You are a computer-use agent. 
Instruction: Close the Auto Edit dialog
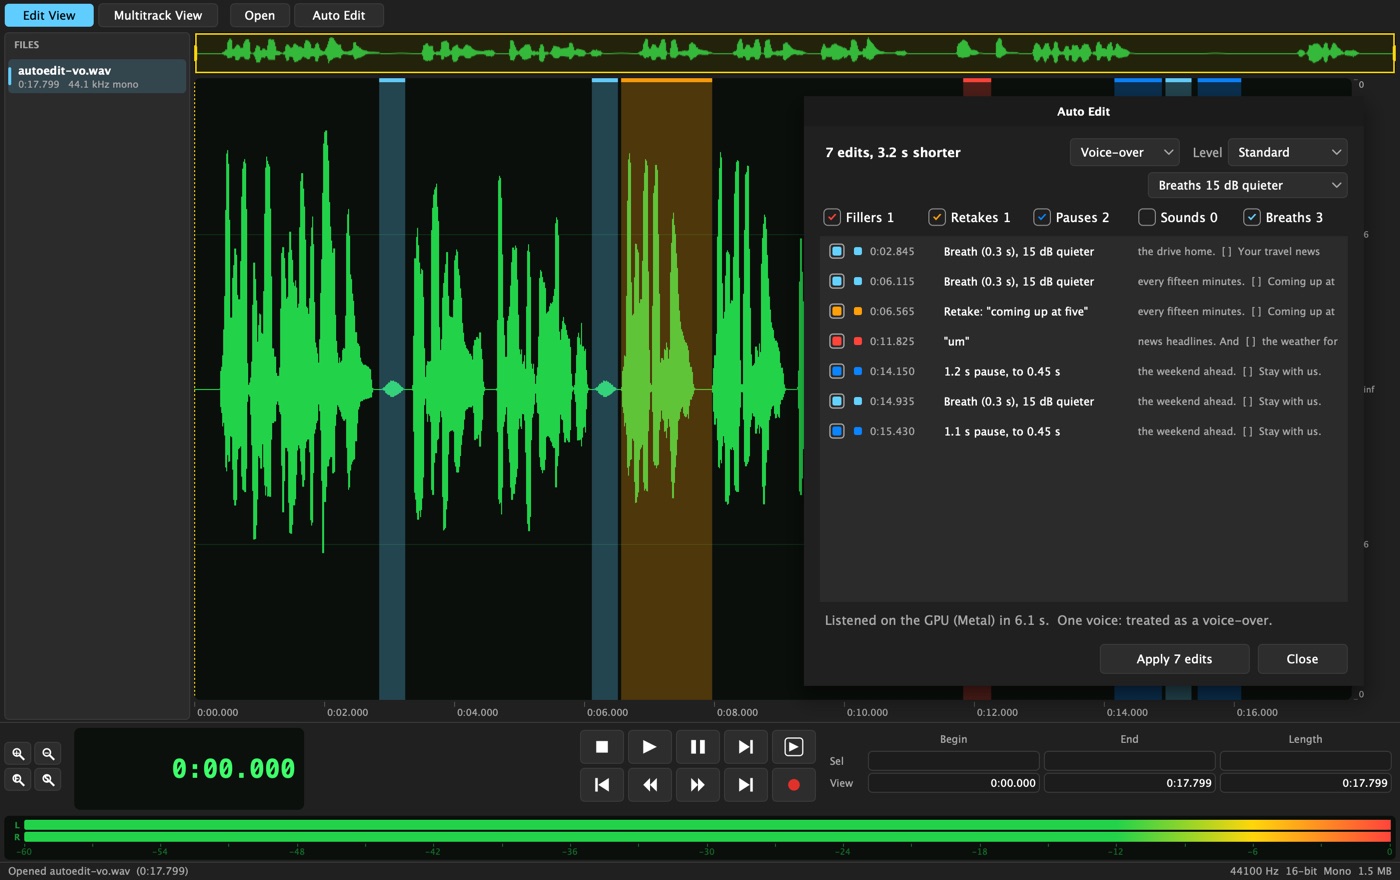(1302, 659)
